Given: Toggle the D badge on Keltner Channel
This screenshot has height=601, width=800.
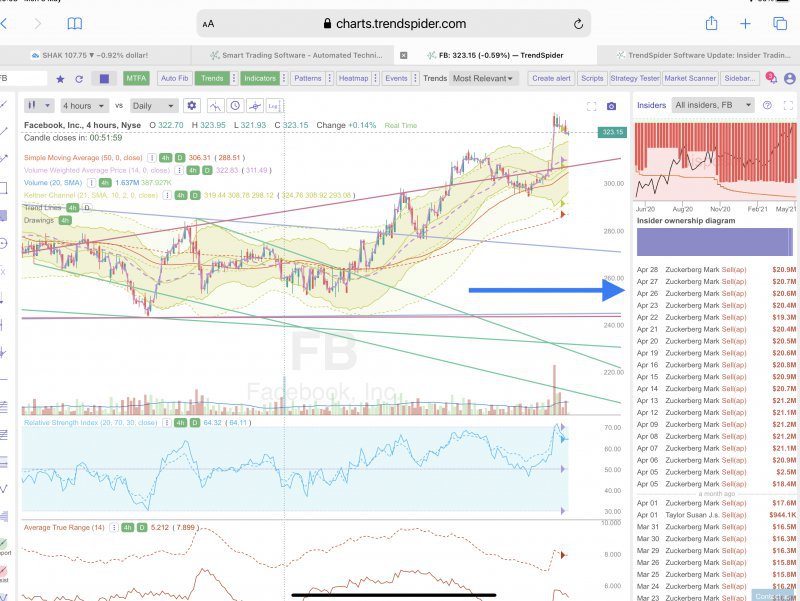Looking at the screenshot, I should (195, 195).
